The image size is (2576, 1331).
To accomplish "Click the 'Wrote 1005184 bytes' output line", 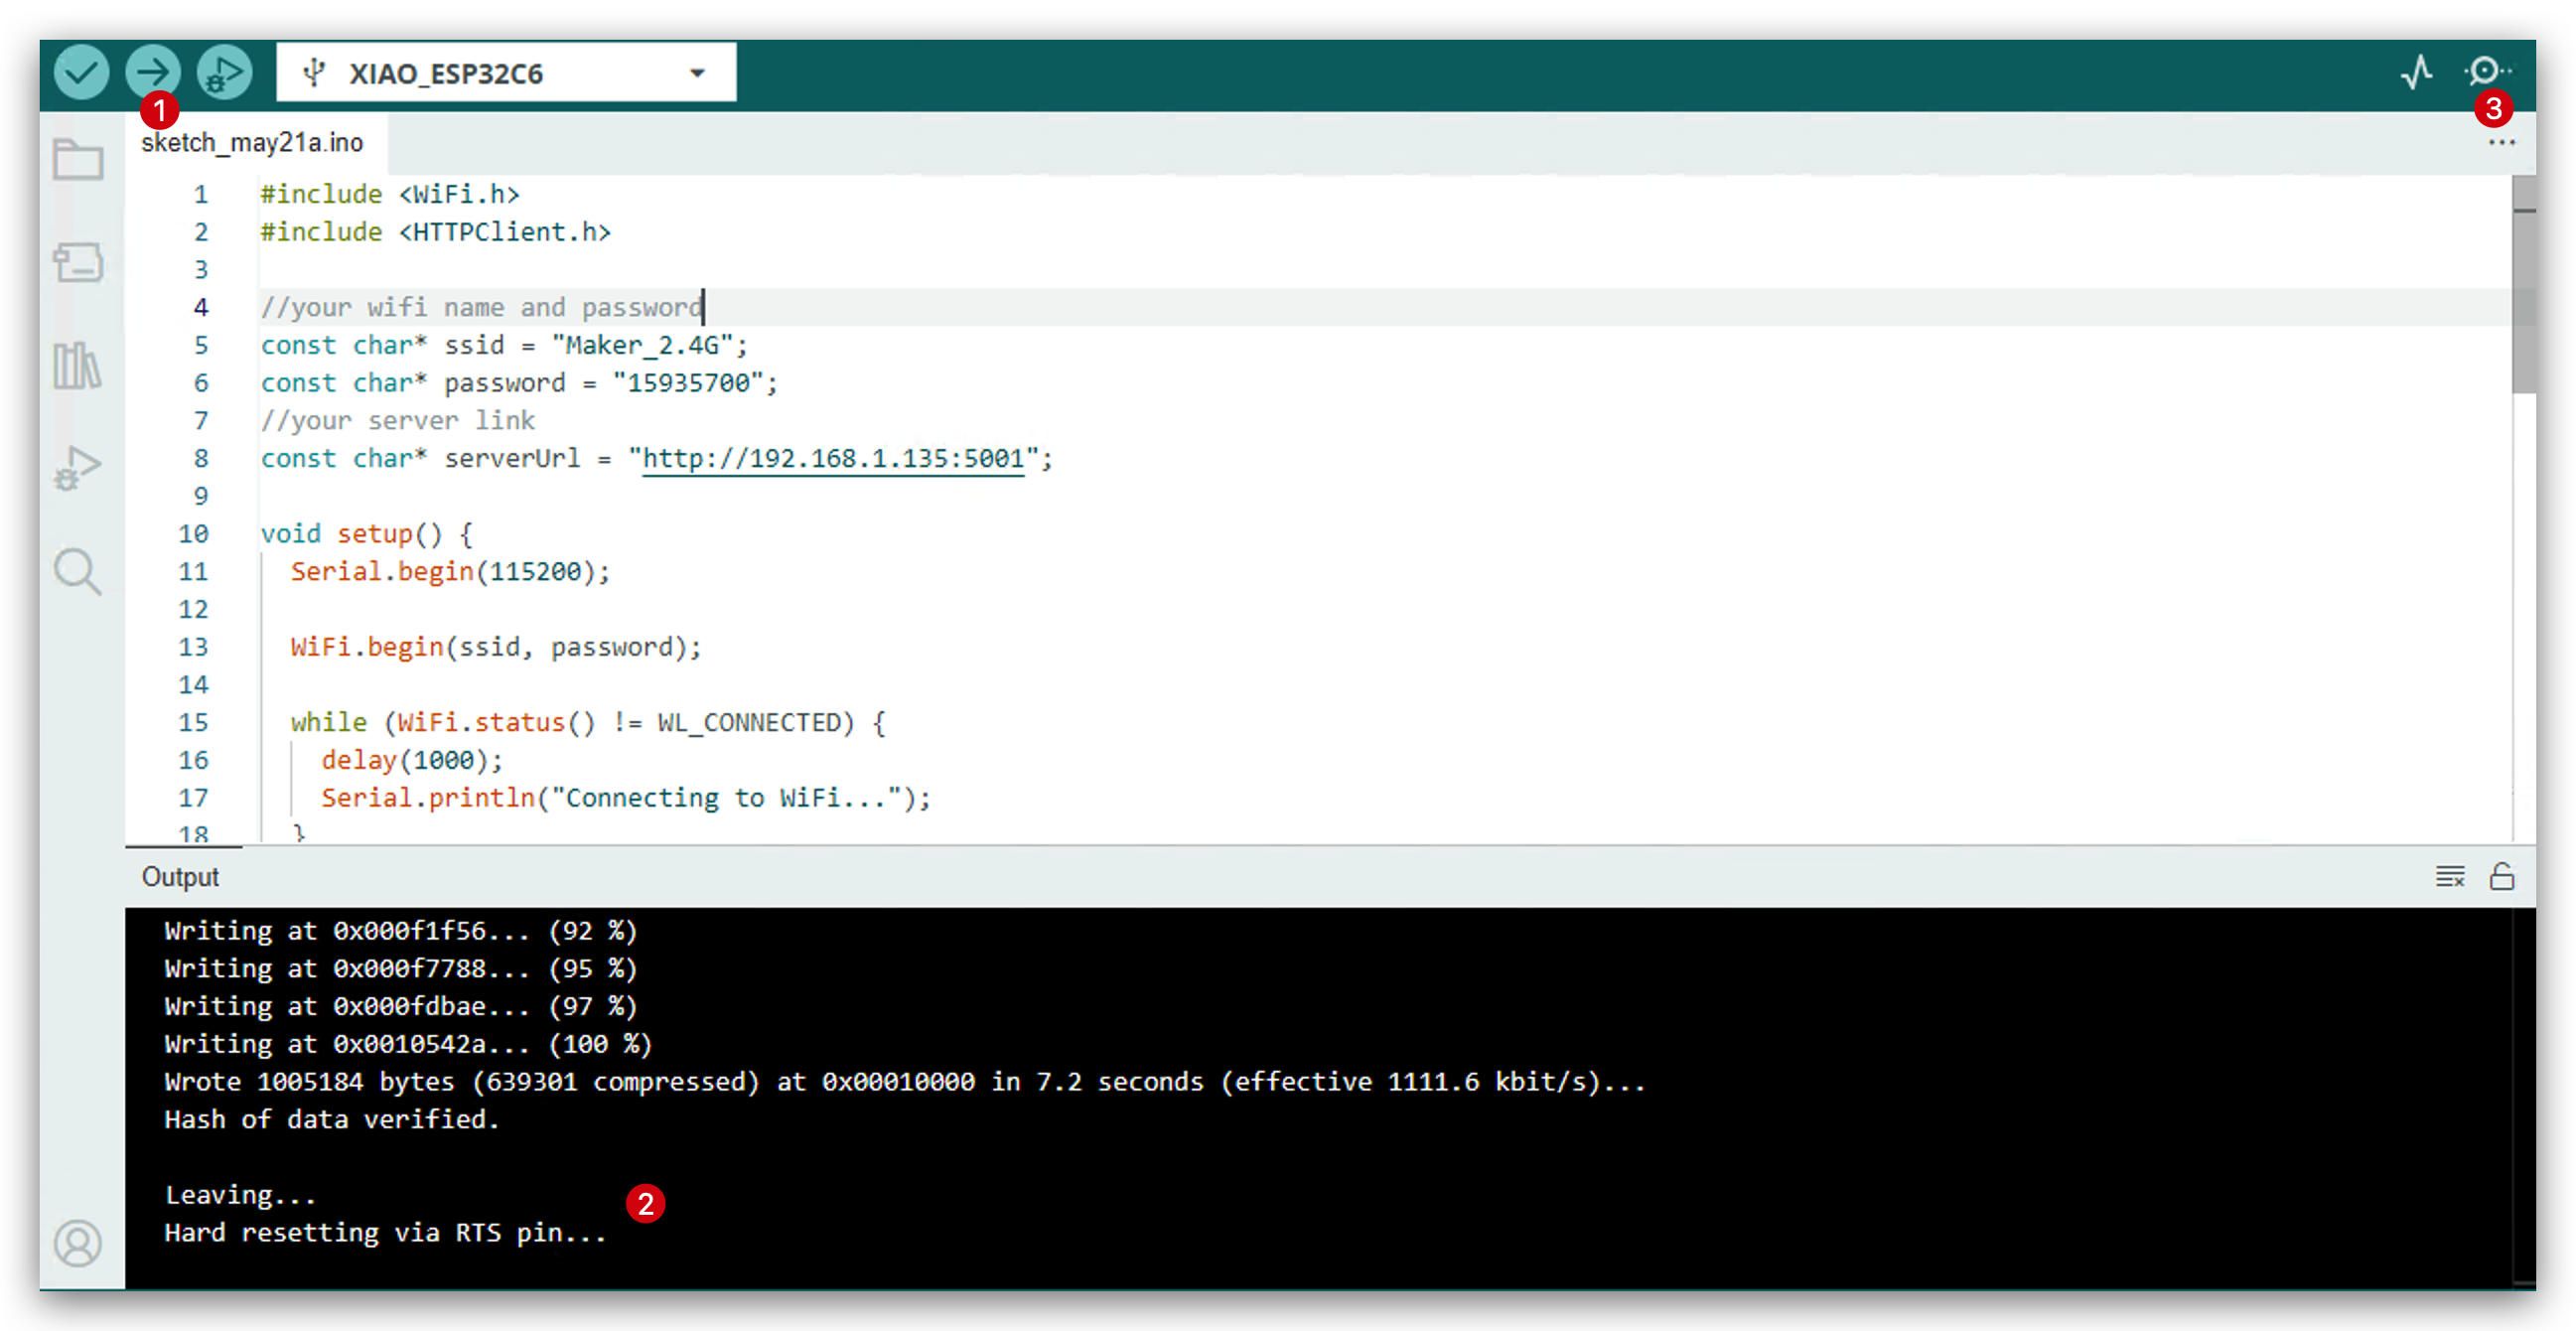I will click(905, 1082).
